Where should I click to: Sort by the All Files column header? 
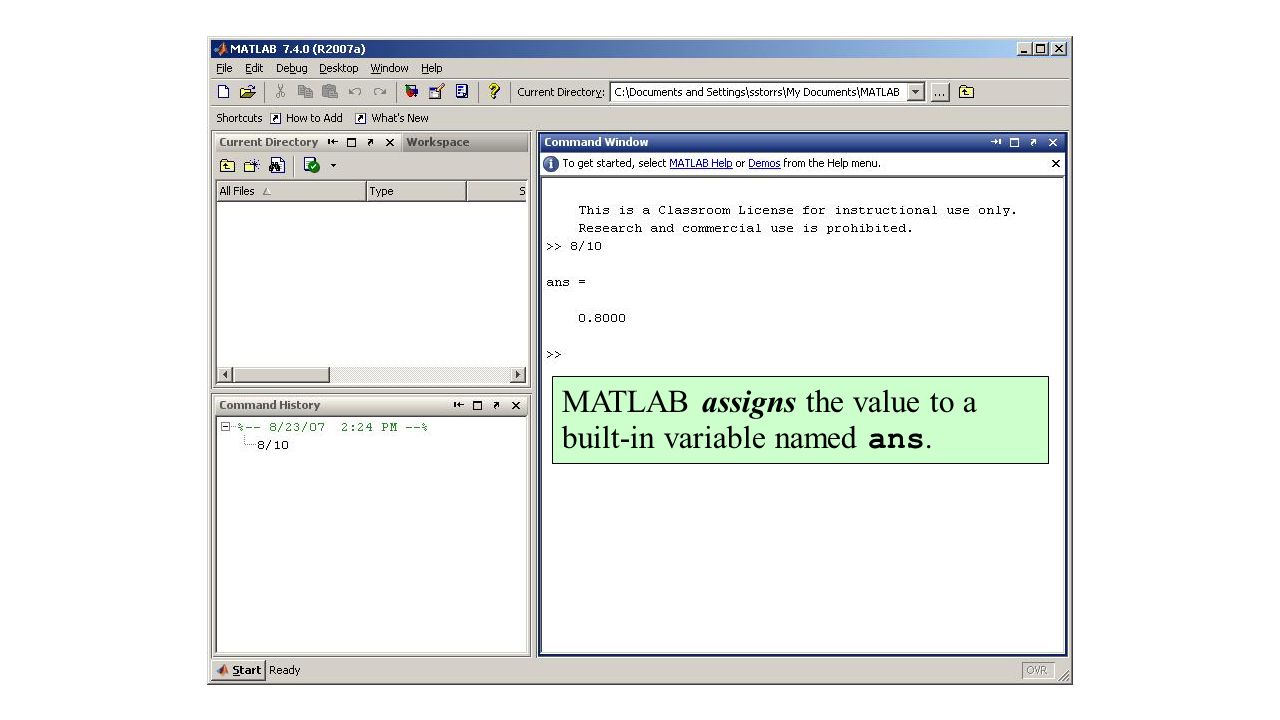291,191
